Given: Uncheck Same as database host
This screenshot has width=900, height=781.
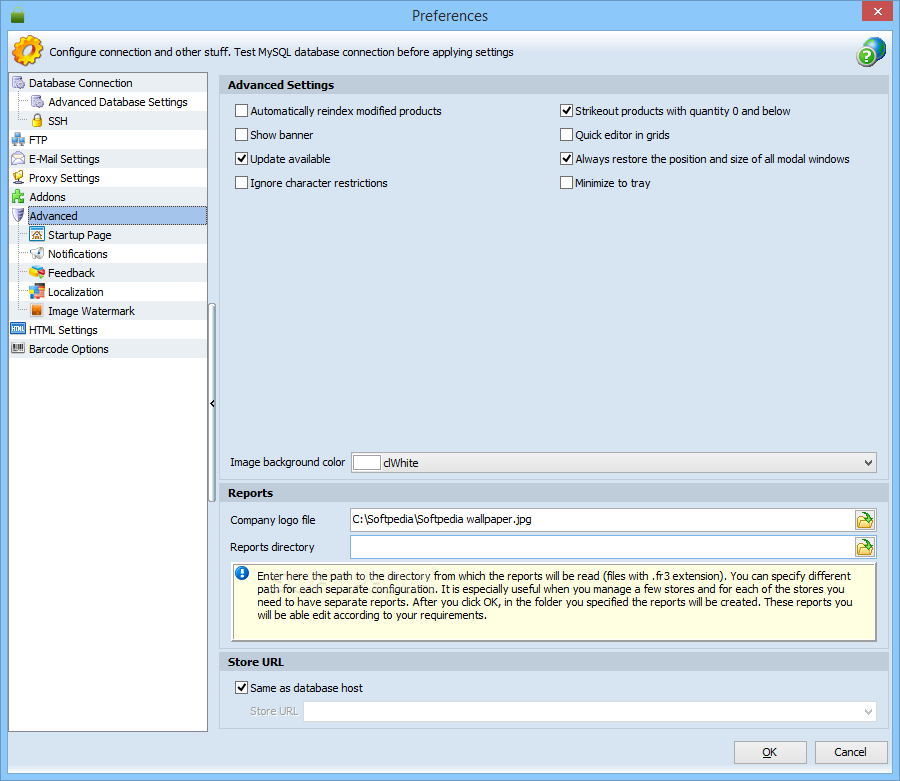Looking at the screenshot, I should point(242,687).
